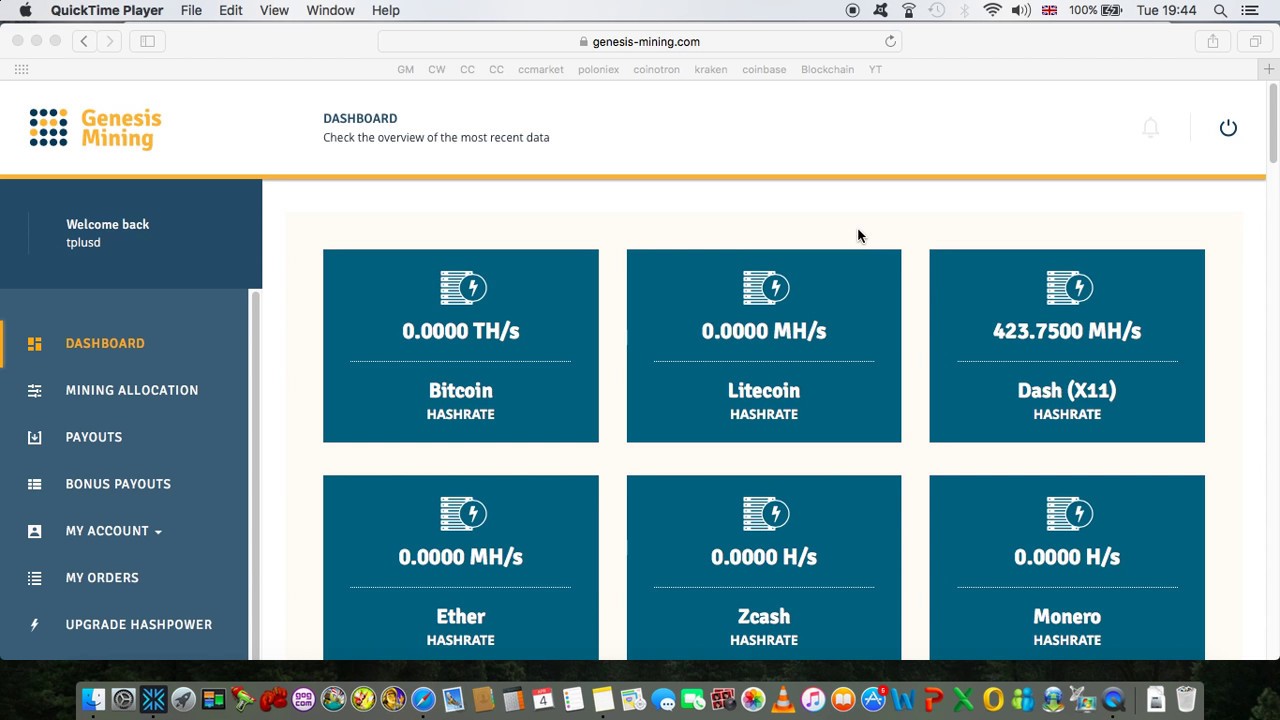Click the genesis-mining.com address bar
The height and width of the screenshot is (720, 1280).
tap(640, 41)
